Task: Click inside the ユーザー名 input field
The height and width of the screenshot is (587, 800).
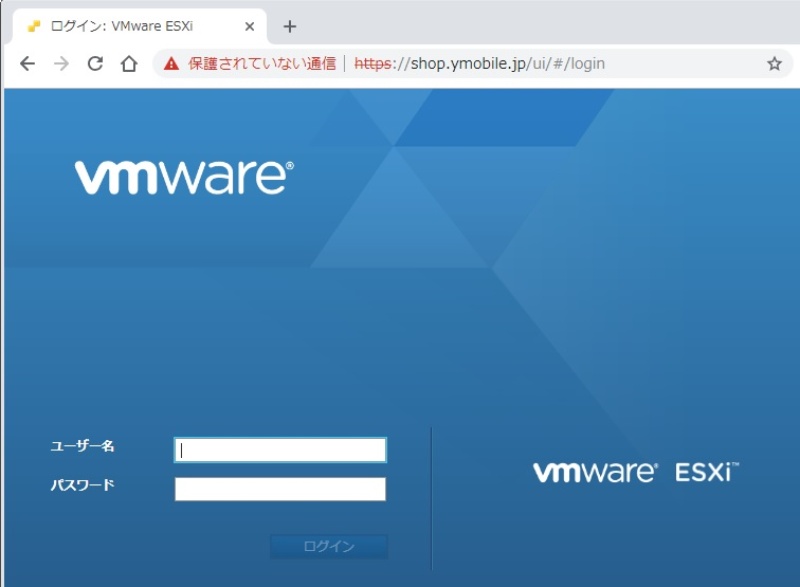Action: 278,450
